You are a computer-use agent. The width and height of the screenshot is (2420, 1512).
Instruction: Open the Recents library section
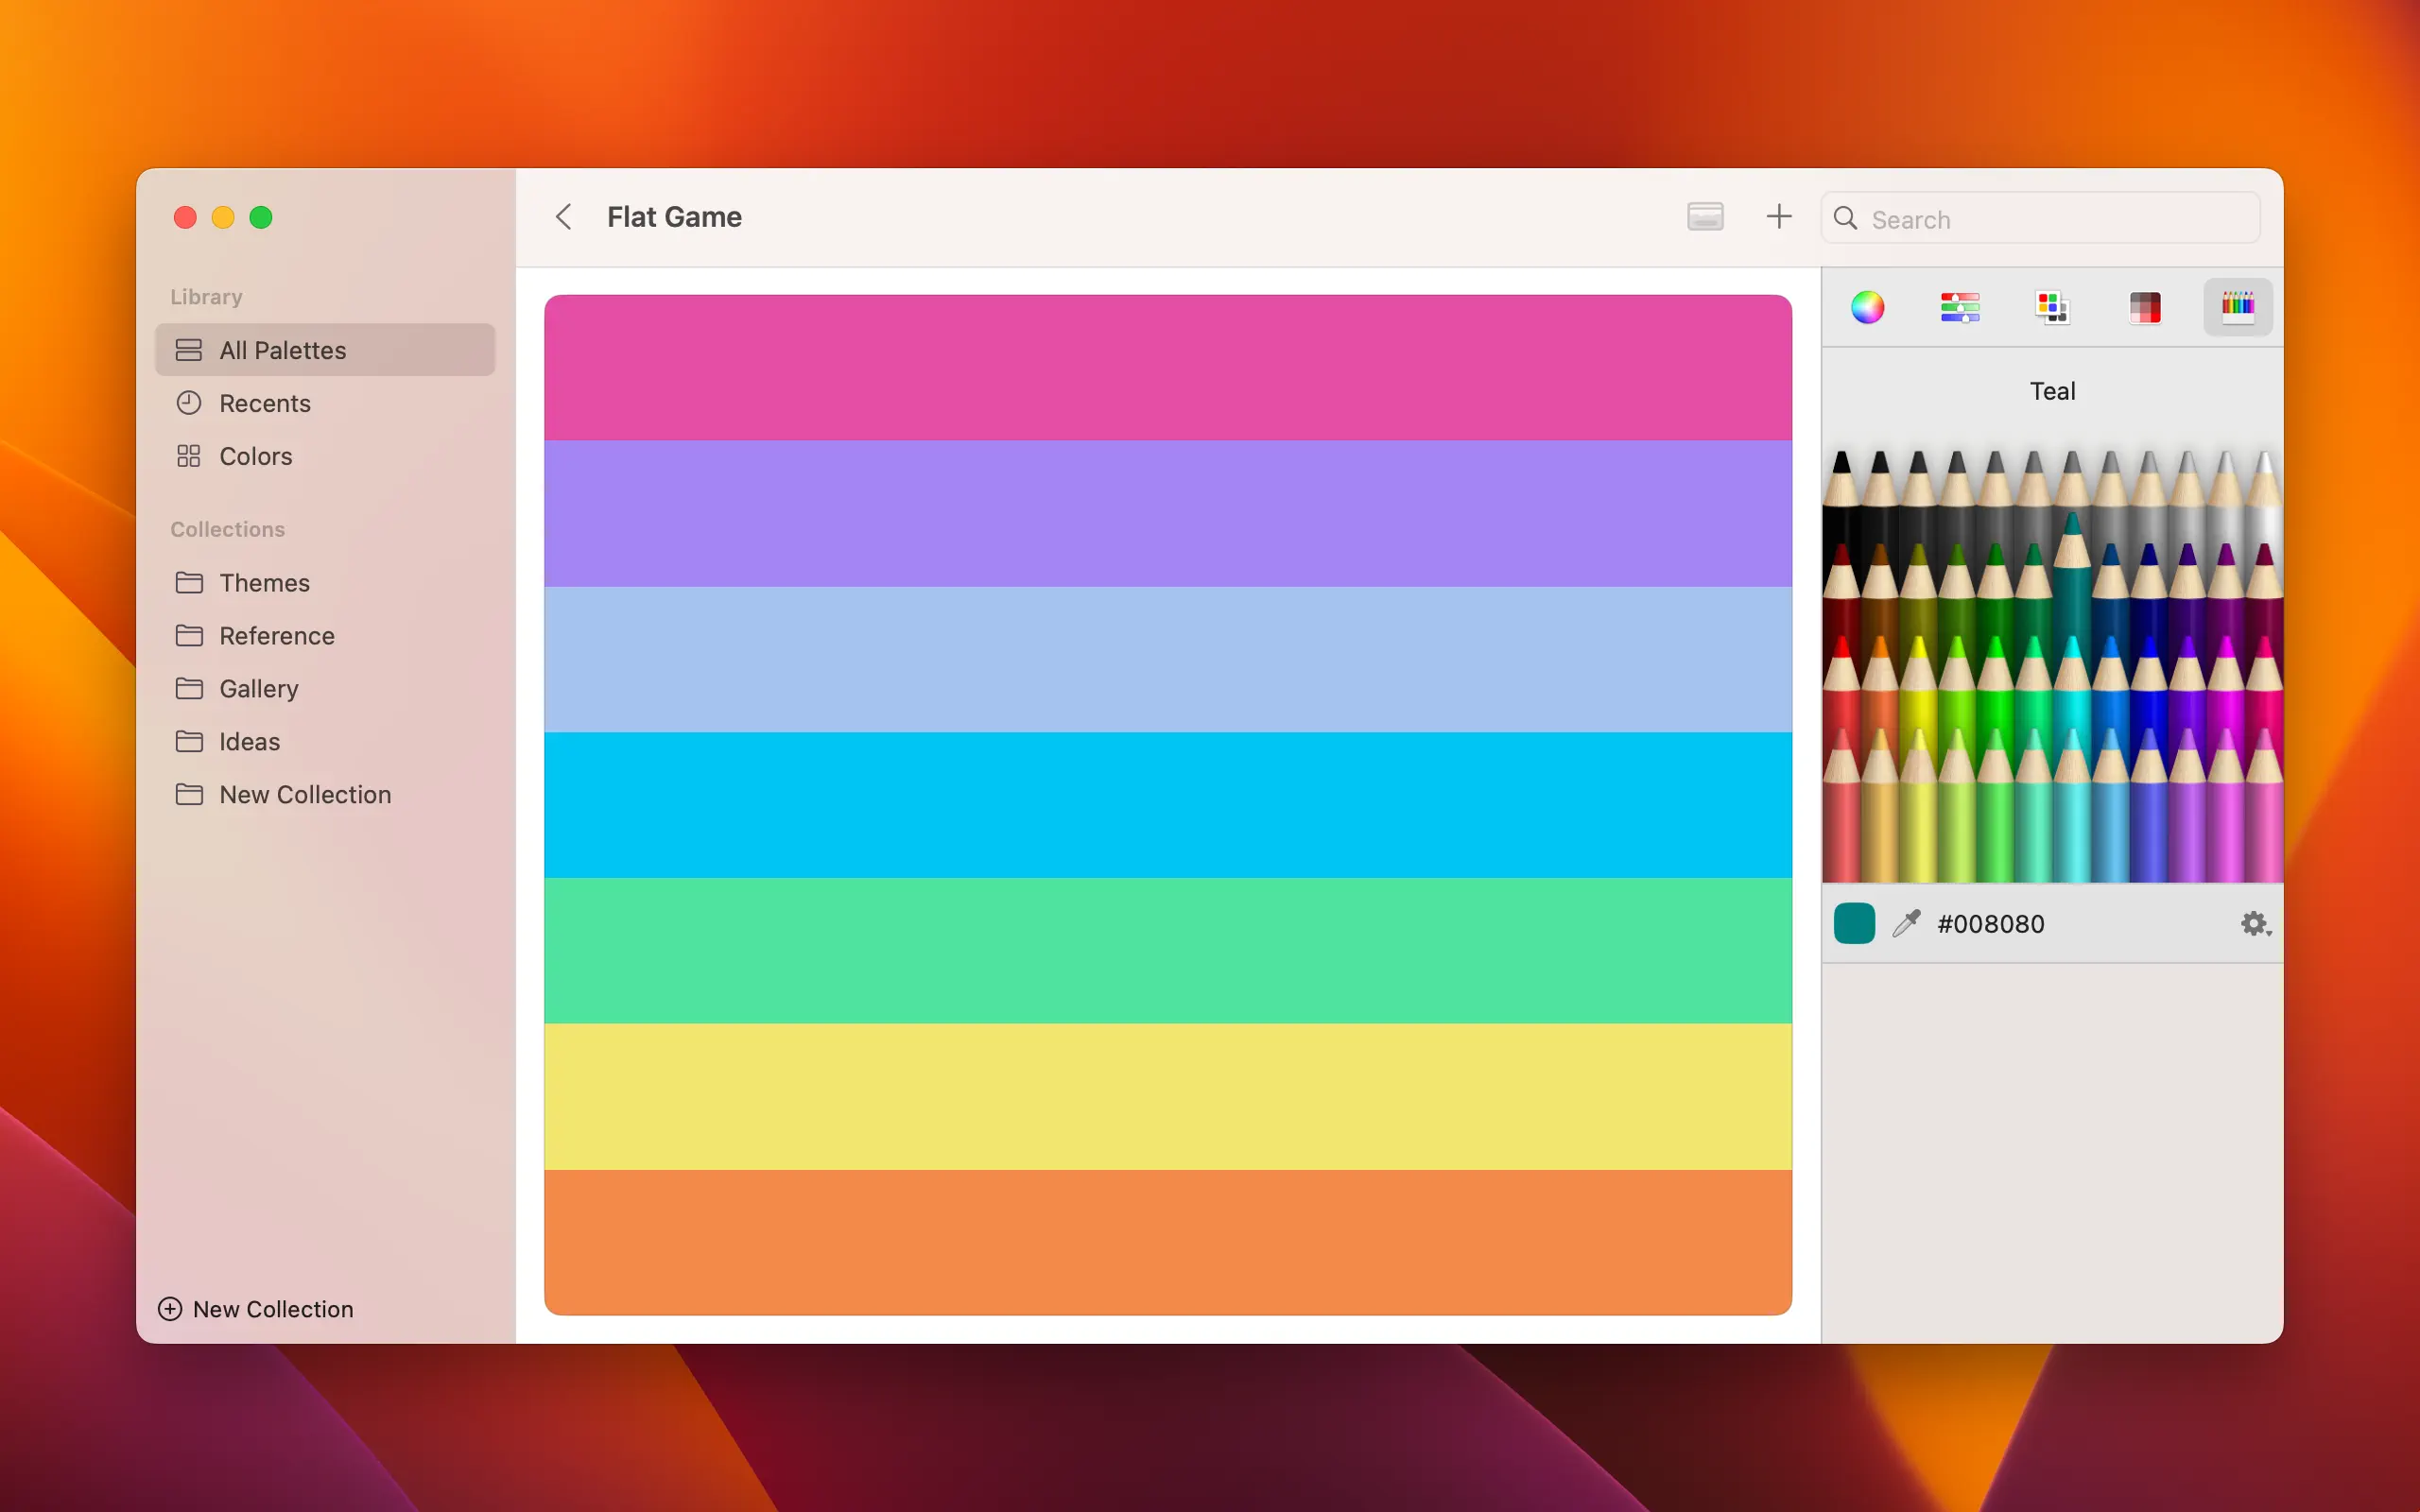(264, 403)
